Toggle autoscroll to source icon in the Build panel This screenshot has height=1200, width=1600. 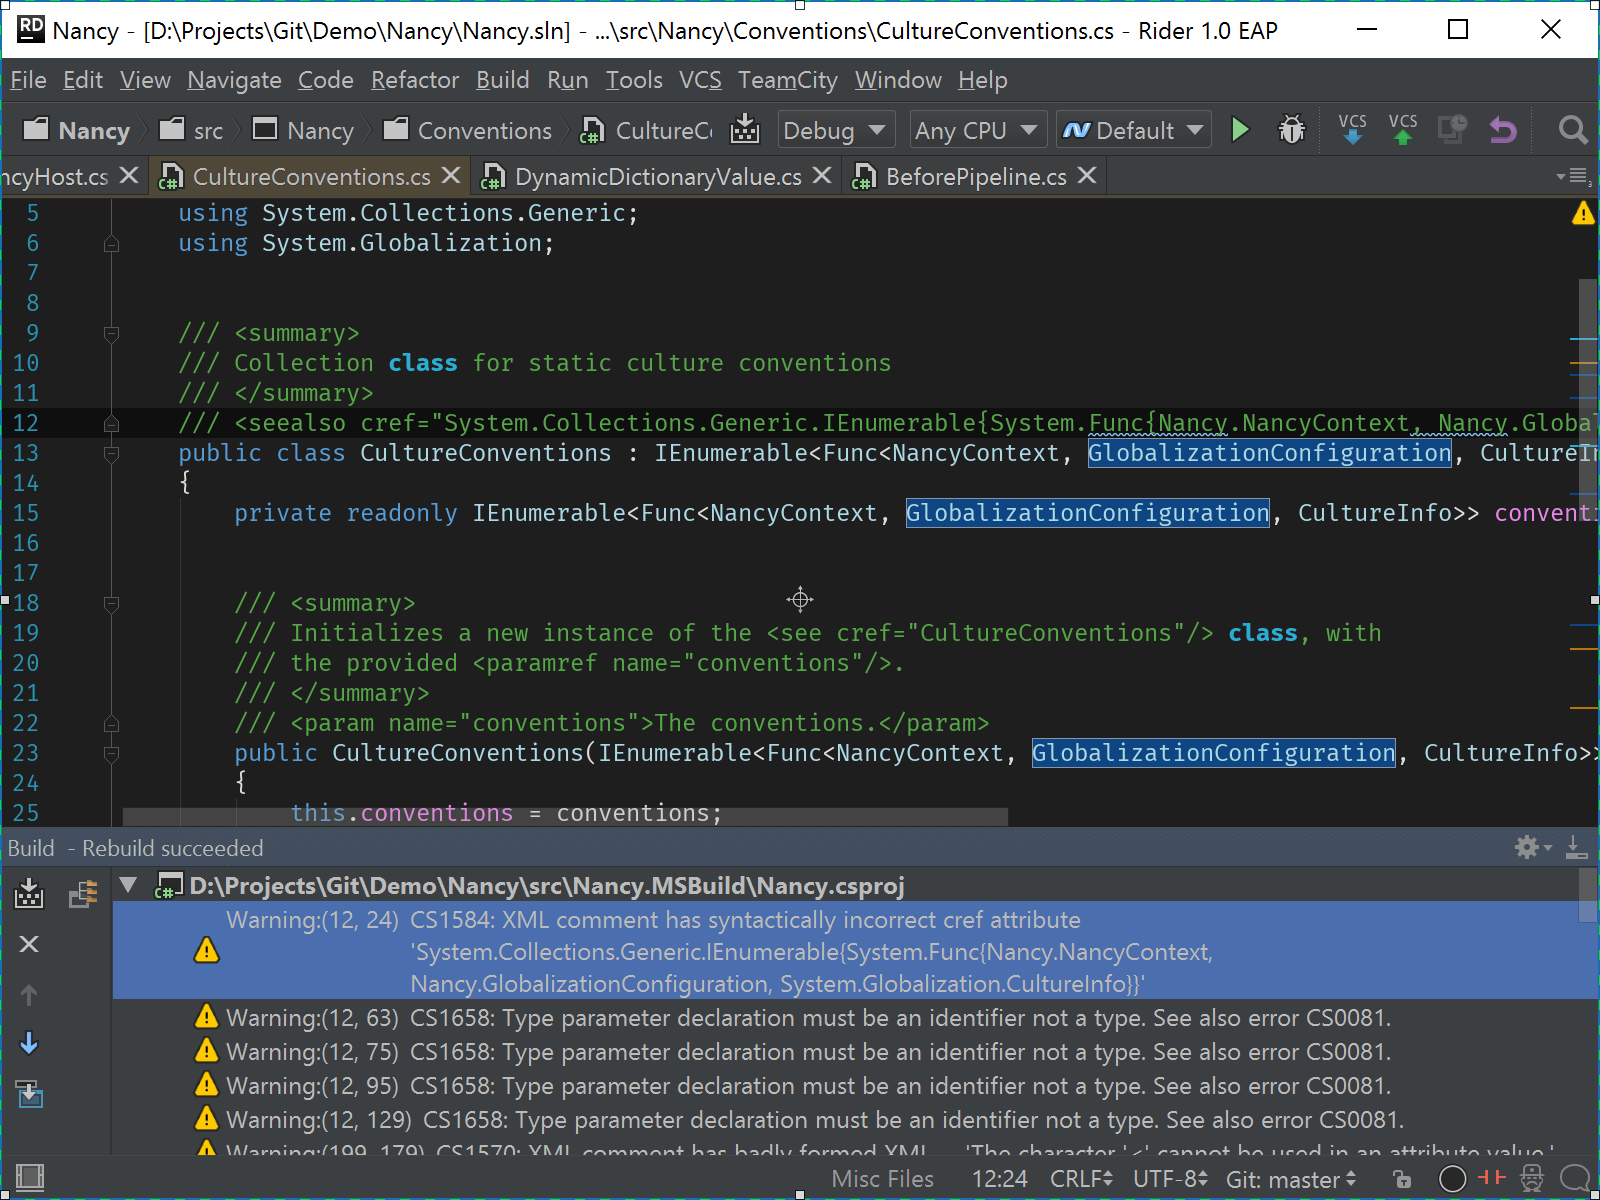point(30,1094)
